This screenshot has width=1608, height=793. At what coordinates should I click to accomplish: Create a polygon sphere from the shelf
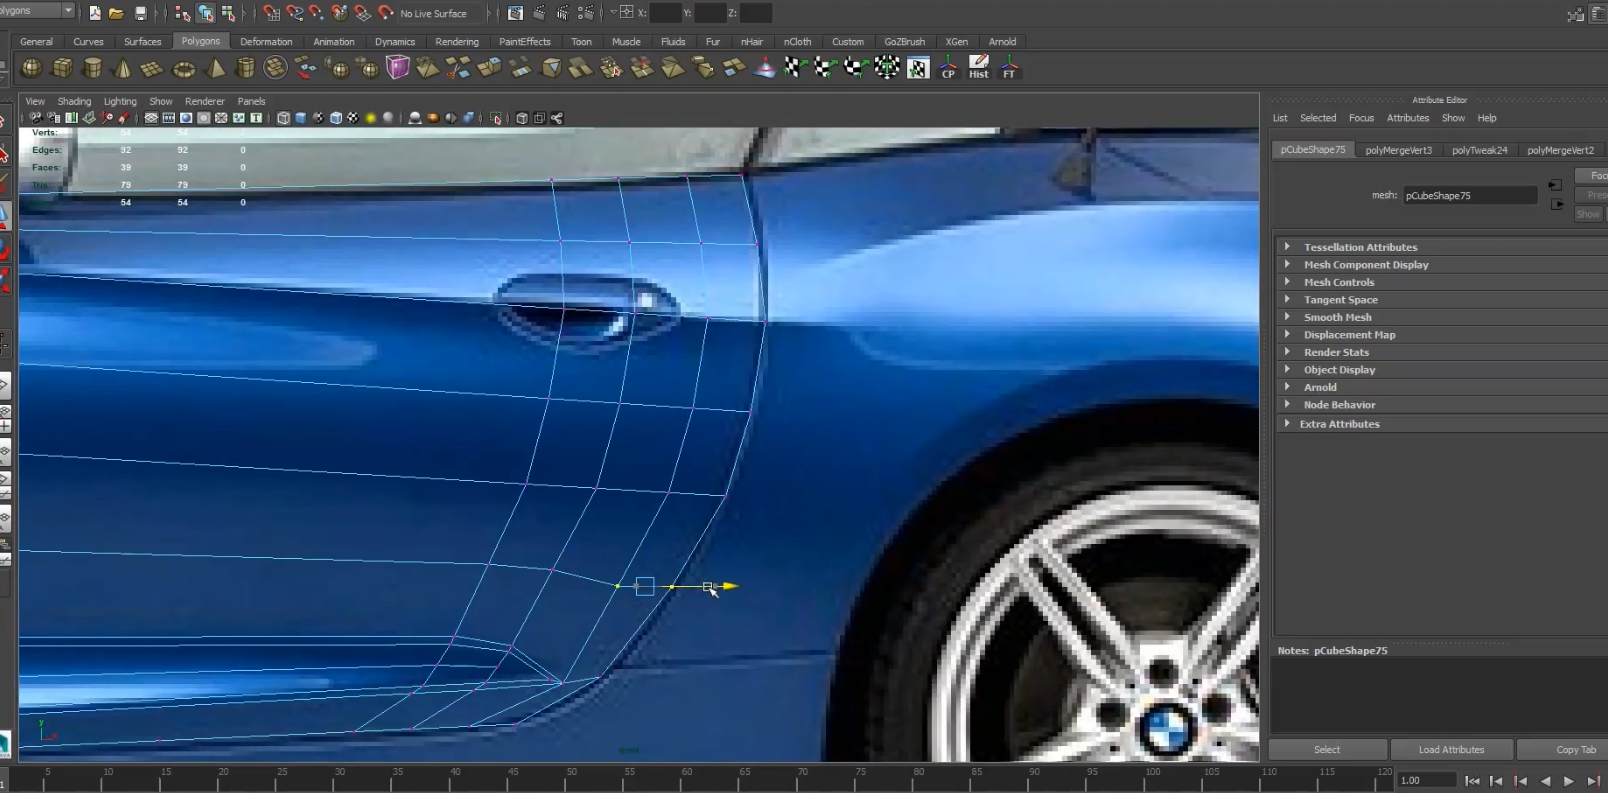[32, 68]
